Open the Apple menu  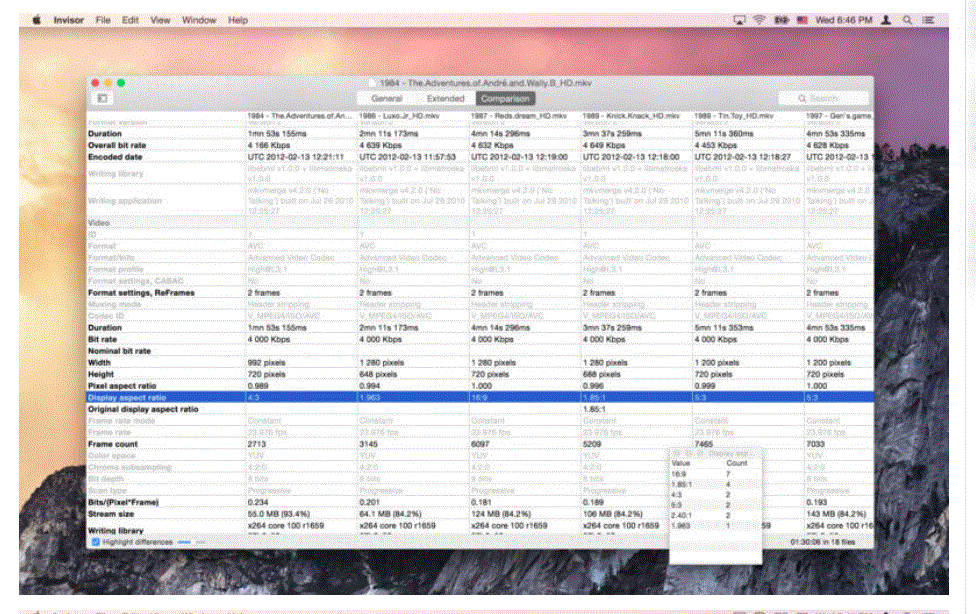37,20
